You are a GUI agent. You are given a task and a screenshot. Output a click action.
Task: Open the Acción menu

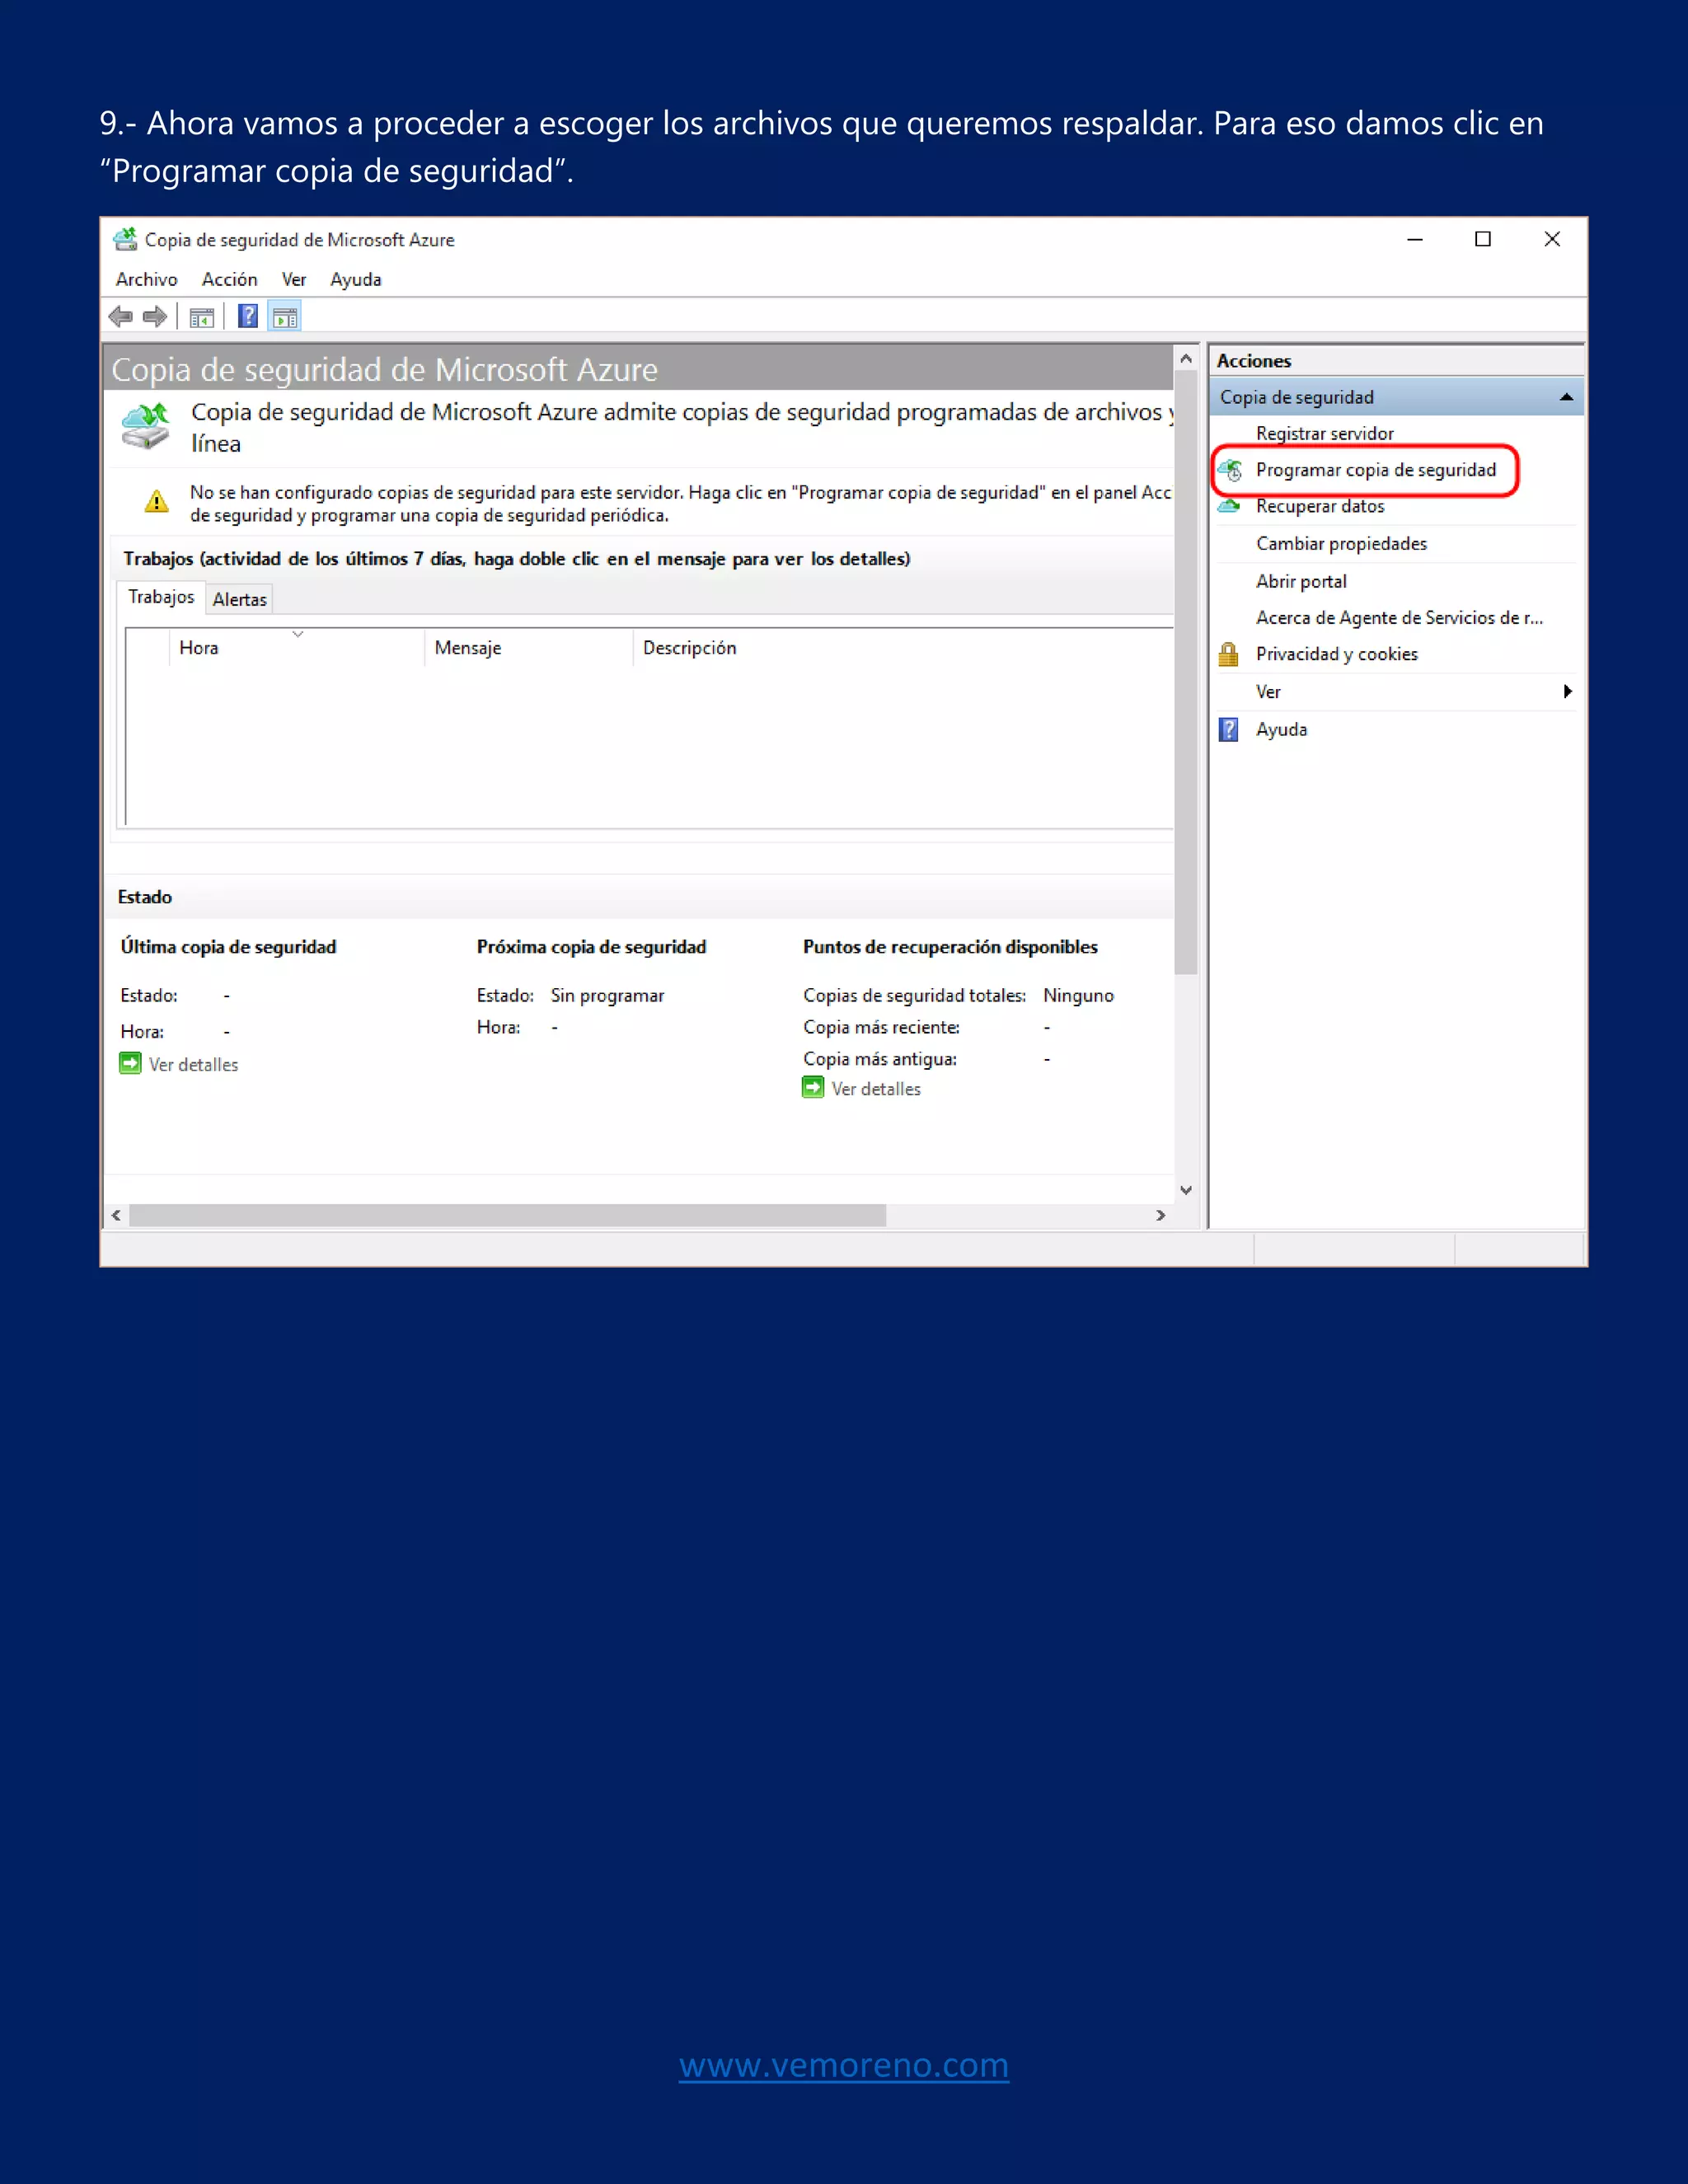pyautogui.click(x=229, y=280)
